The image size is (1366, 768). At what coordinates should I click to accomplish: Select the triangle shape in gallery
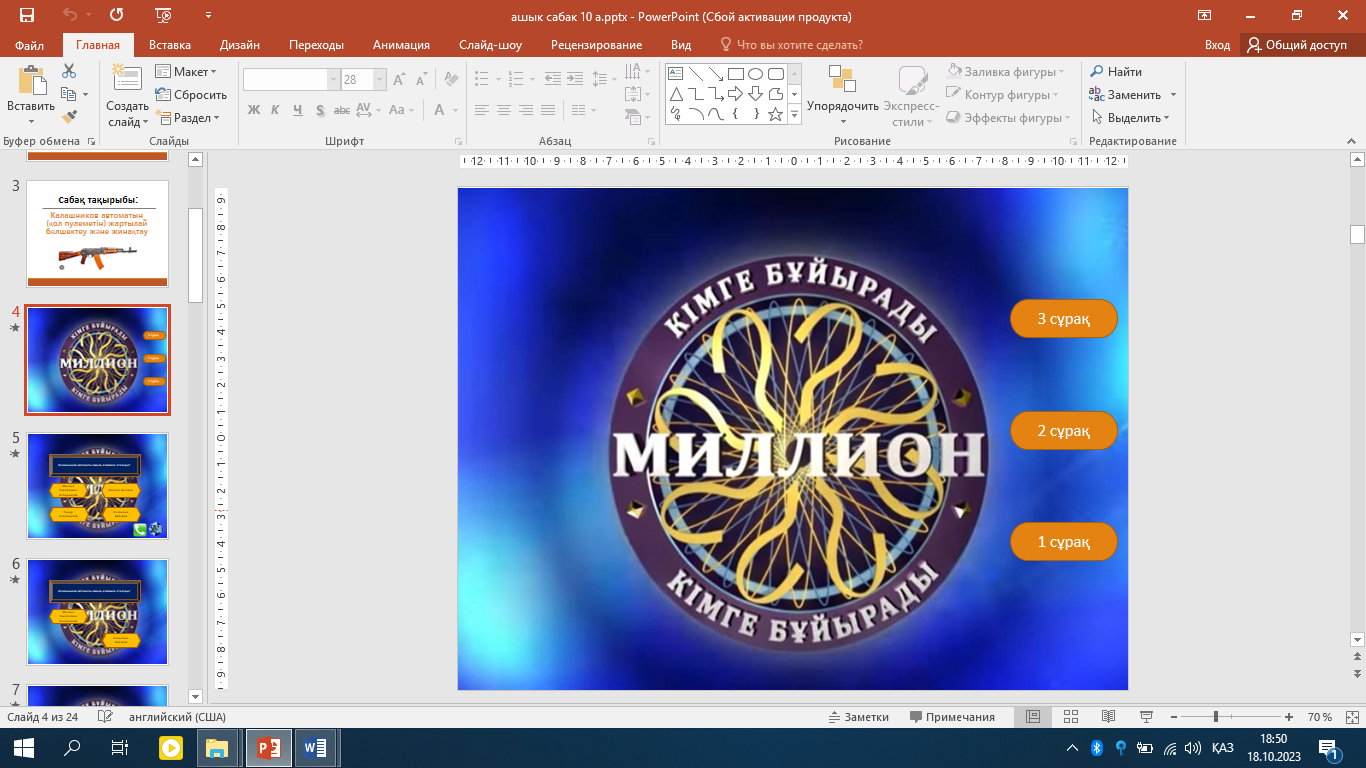pyautogui.click(x=675, y=94)
